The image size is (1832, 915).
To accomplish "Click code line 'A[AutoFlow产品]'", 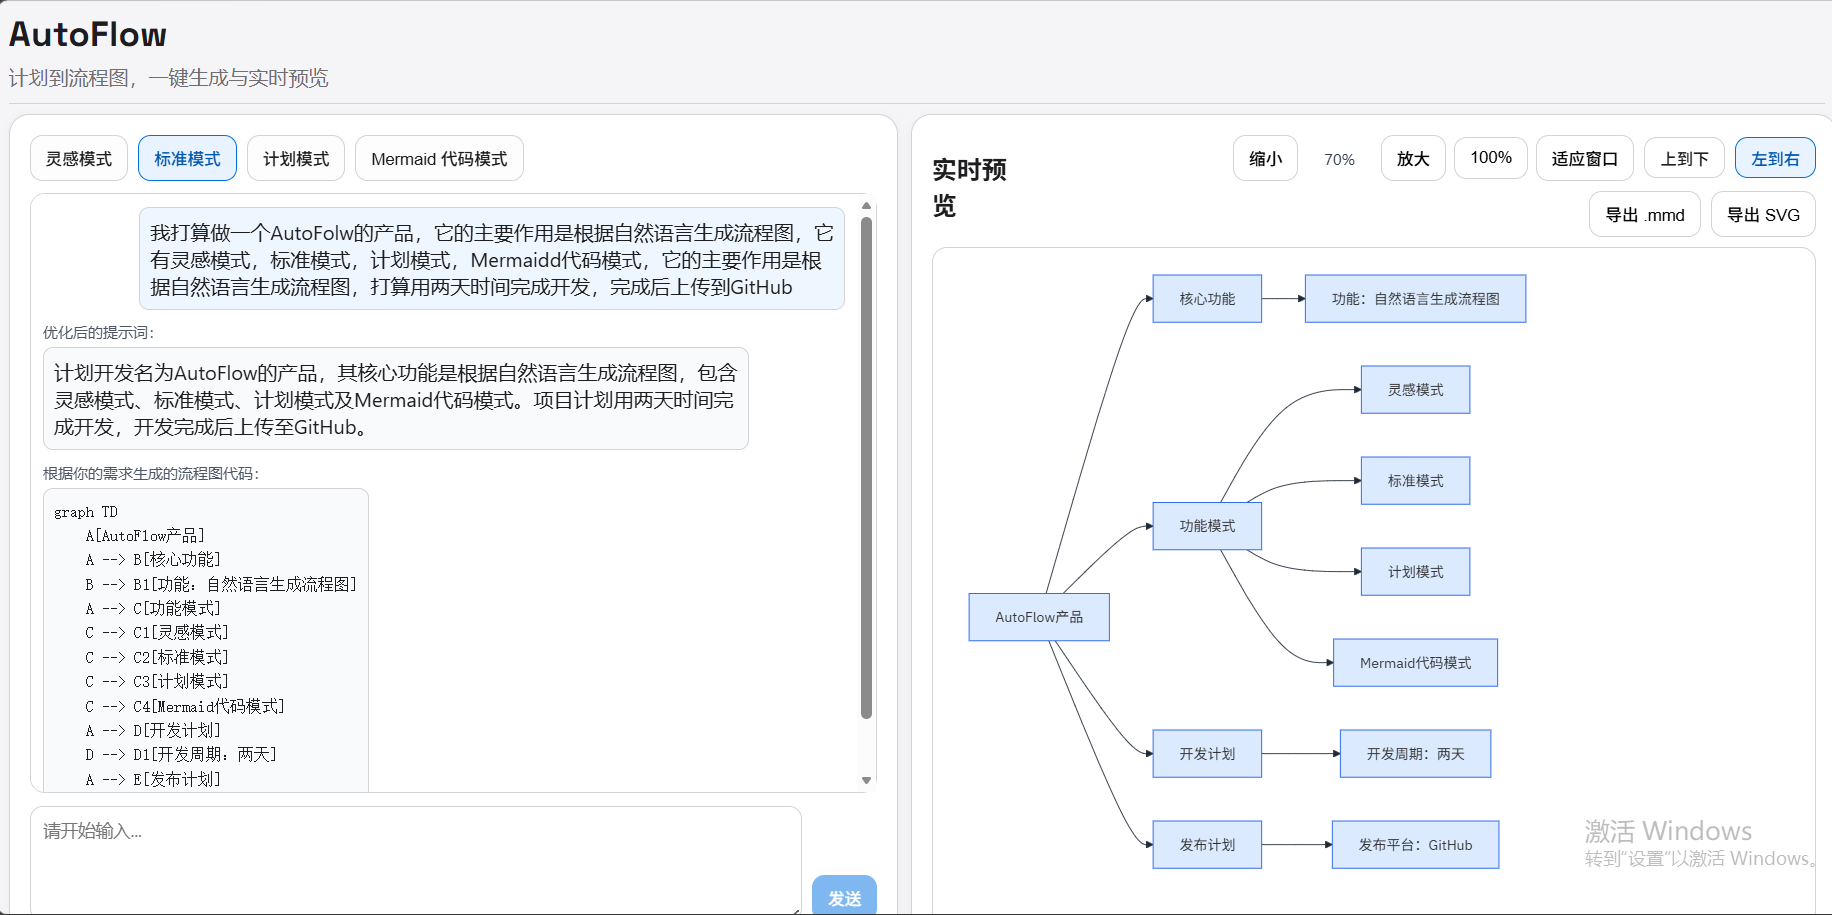I will [145, 536].
